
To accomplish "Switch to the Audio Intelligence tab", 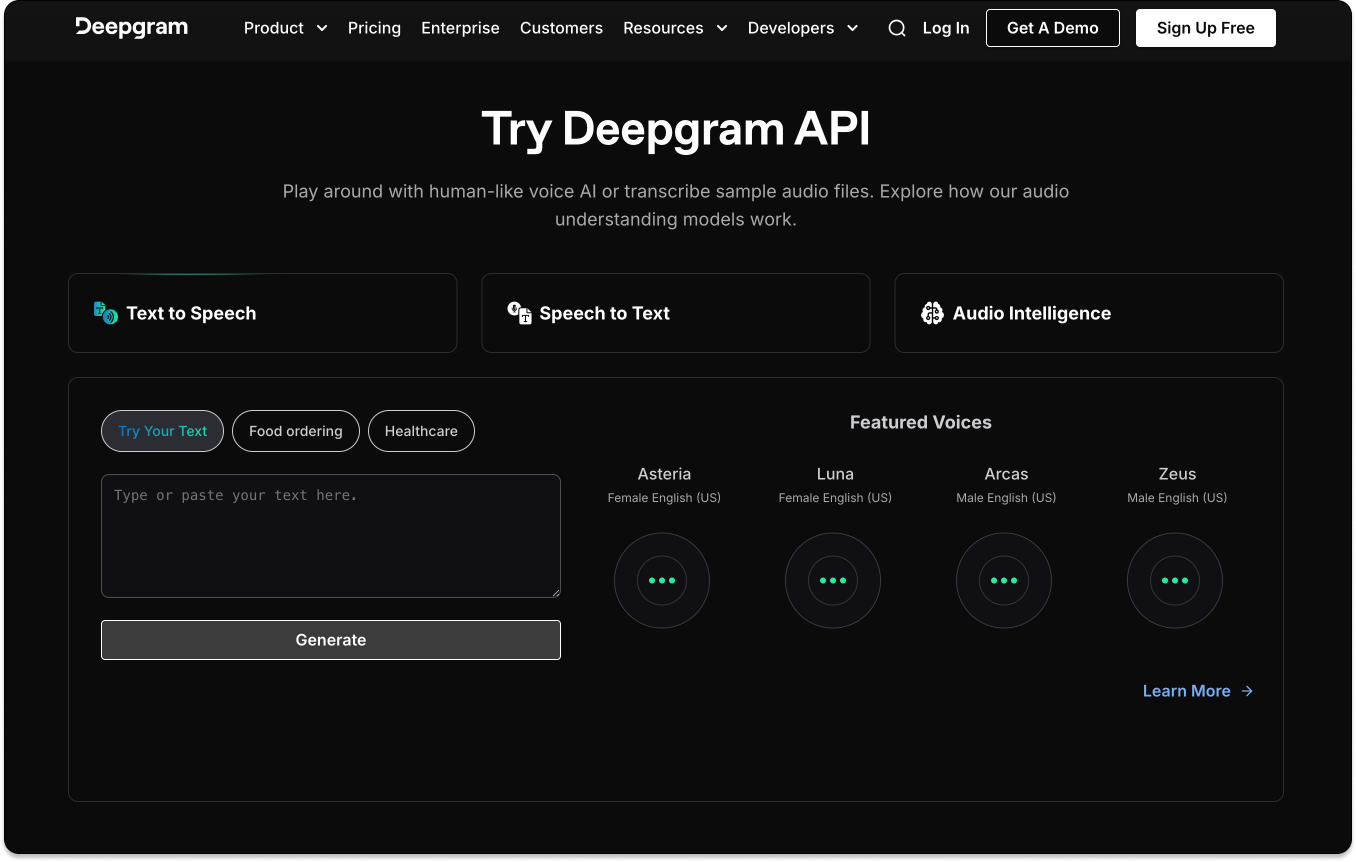I will pos(1089,313).
